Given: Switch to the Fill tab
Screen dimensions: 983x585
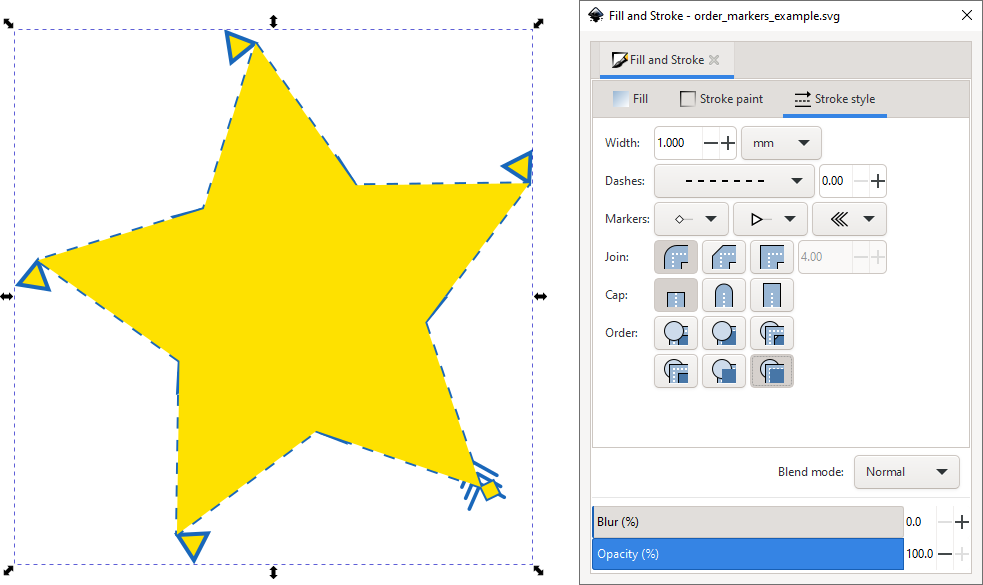Looking at the screenshot, I should tap(630, 99).
